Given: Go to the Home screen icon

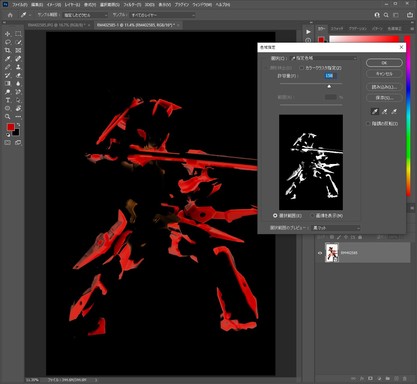Looking at the screenshot, I should pyautogui.click(x=10, y=15).
